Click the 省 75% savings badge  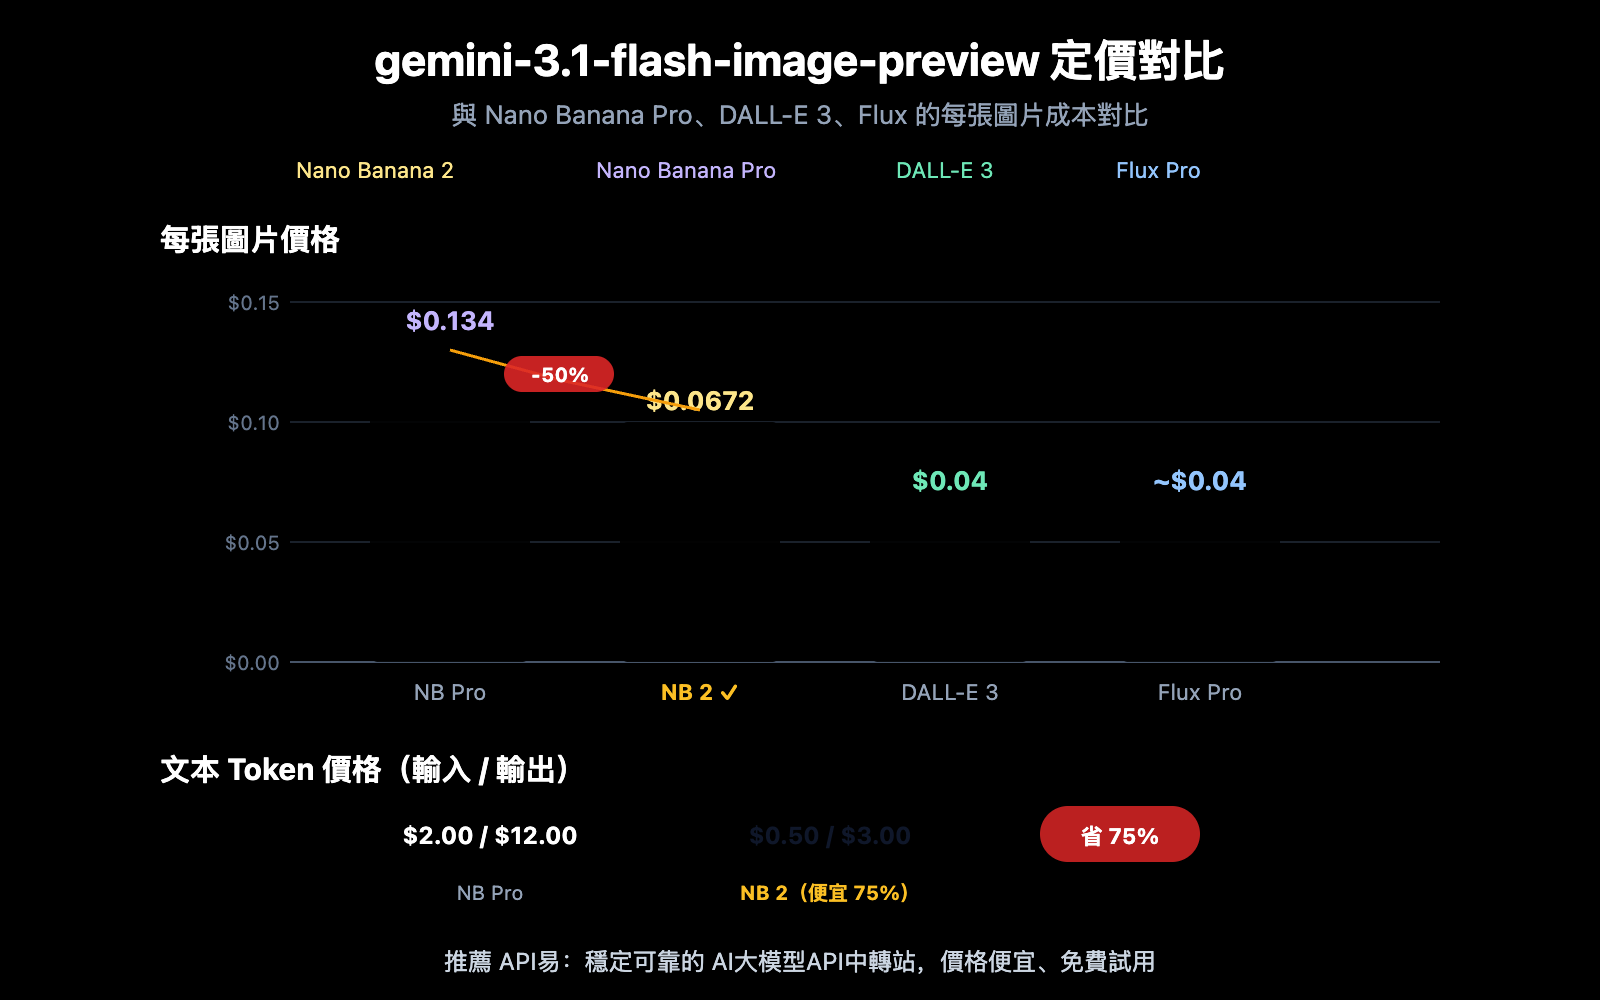click(x=1120, y=834)
